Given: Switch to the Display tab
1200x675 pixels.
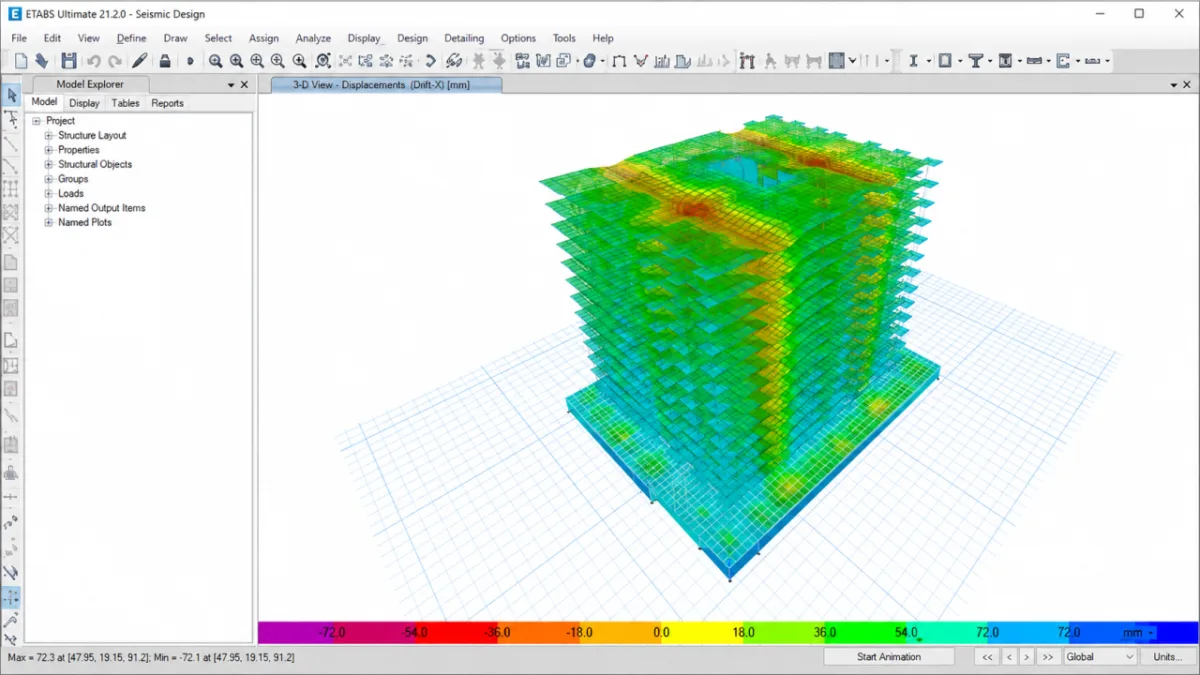Looking at the screenshot, I should pos(84,103).
